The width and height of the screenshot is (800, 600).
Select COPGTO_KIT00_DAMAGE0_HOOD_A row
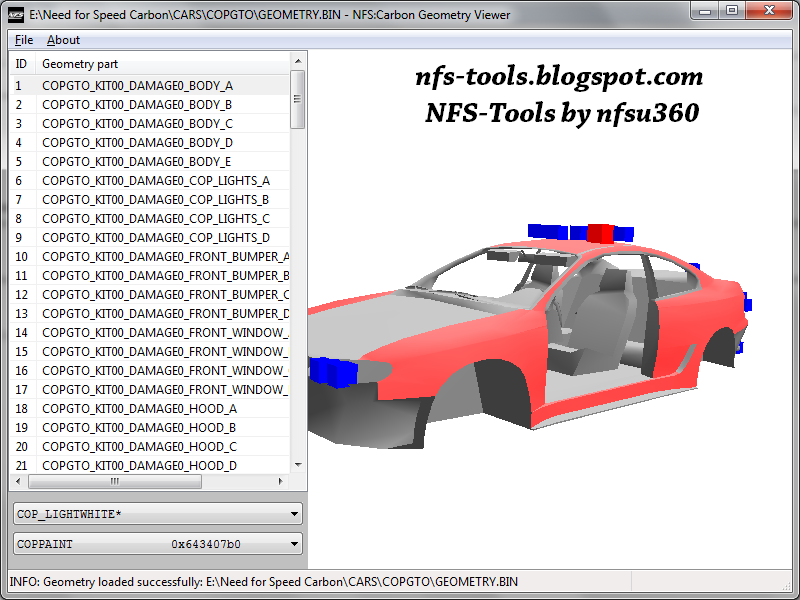tap(150, 408)
